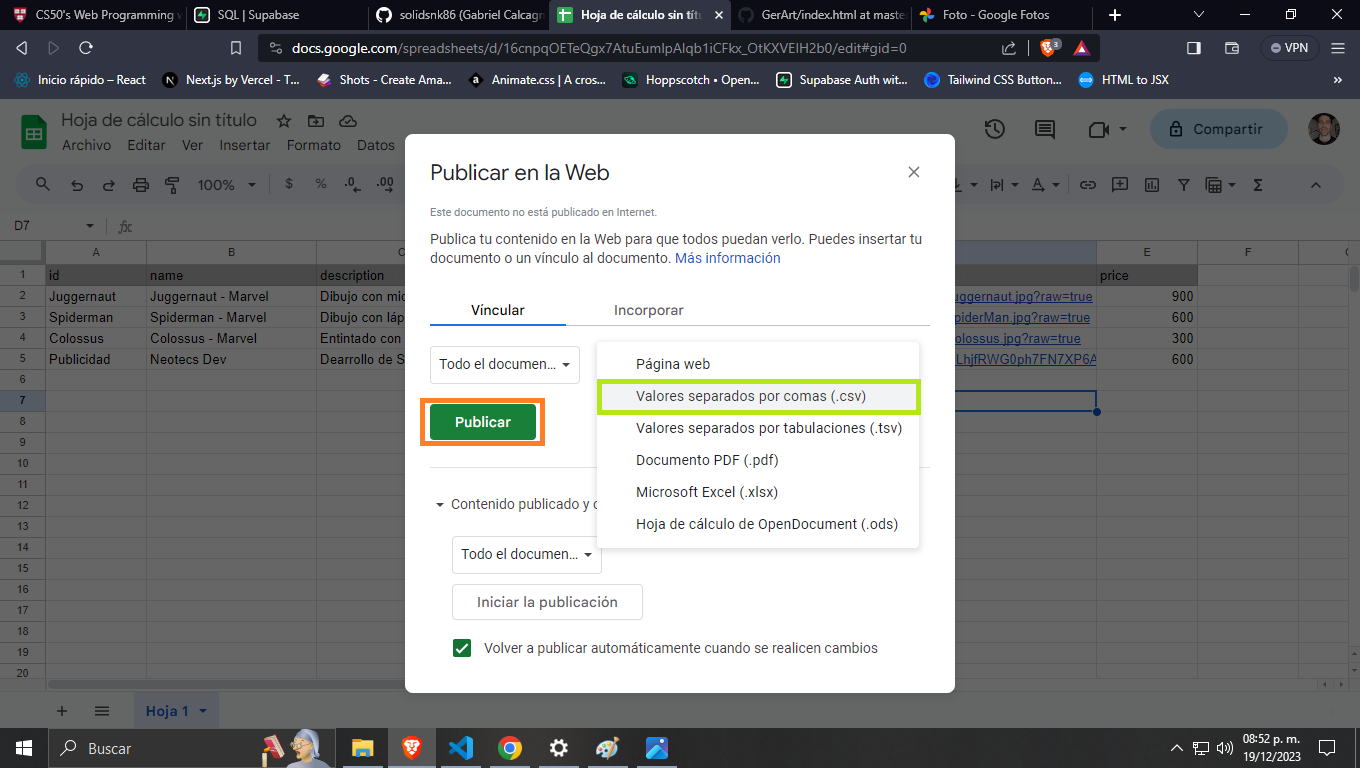Screen dimensions: 1360x768
Task: Click the green Publicar button
Action: [483, 422]
